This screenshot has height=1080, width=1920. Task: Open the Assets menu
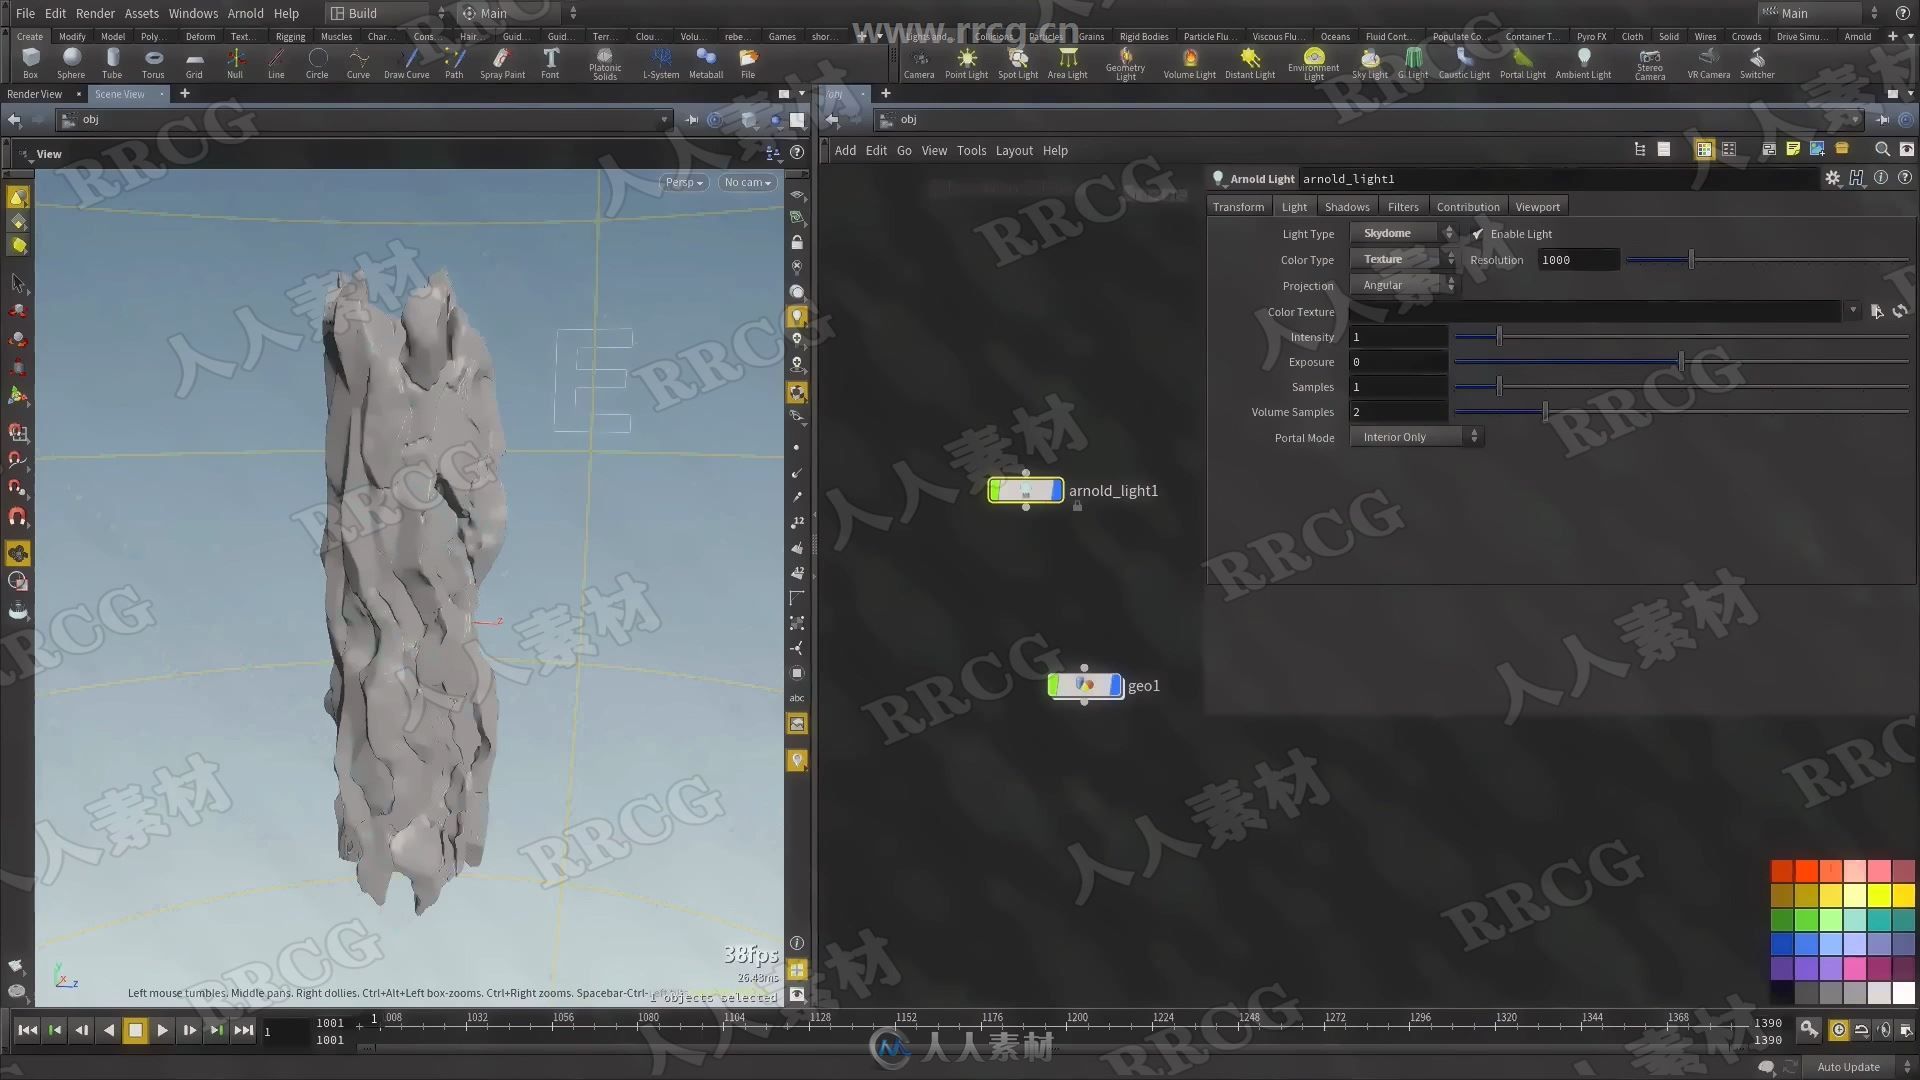click(x=140, y=13)
